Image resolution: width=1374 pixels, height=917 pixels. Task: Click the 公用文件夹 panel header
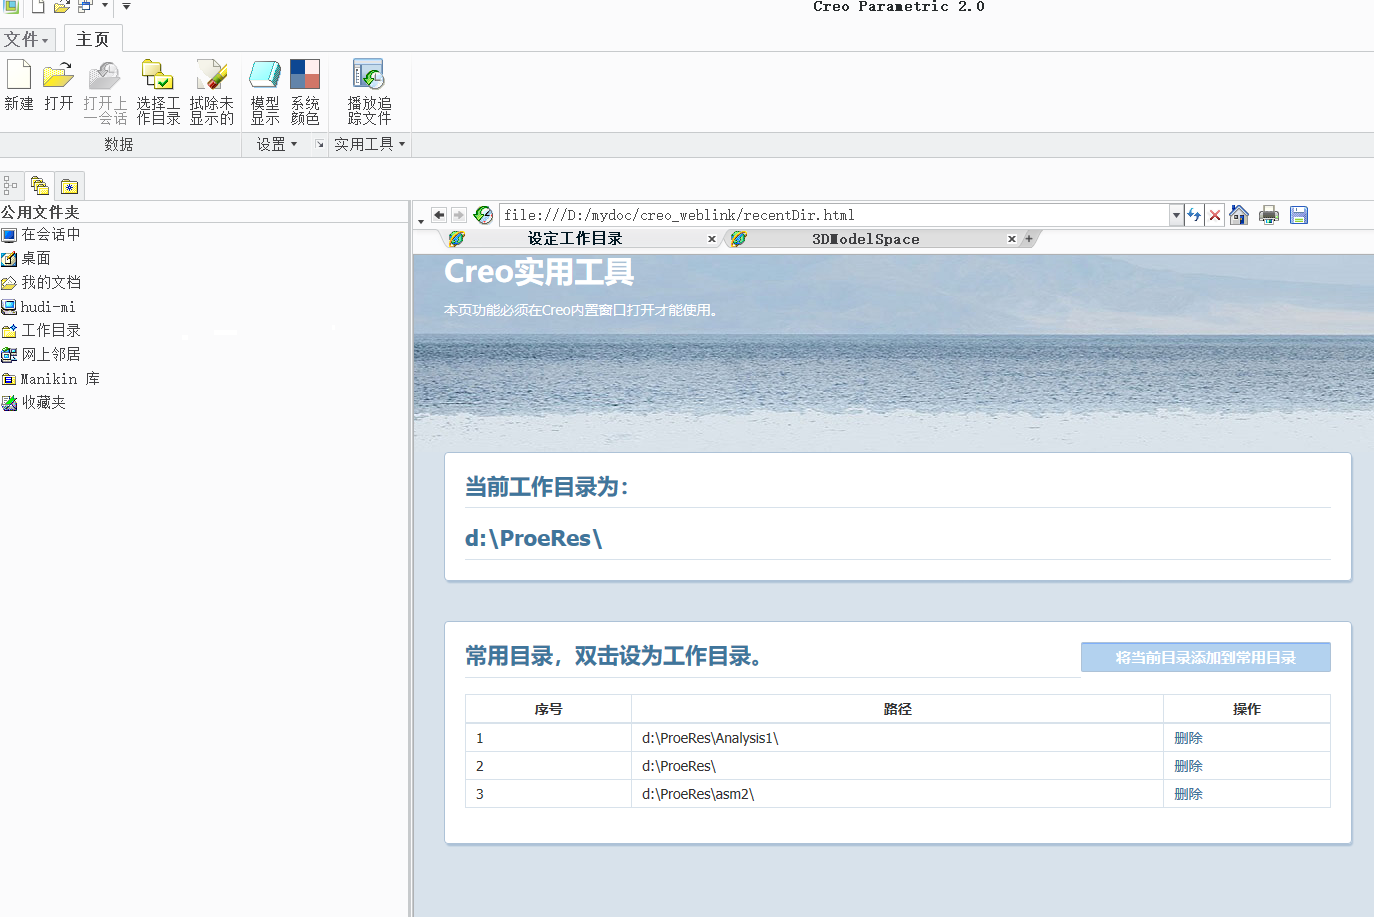tap(40, 212)
